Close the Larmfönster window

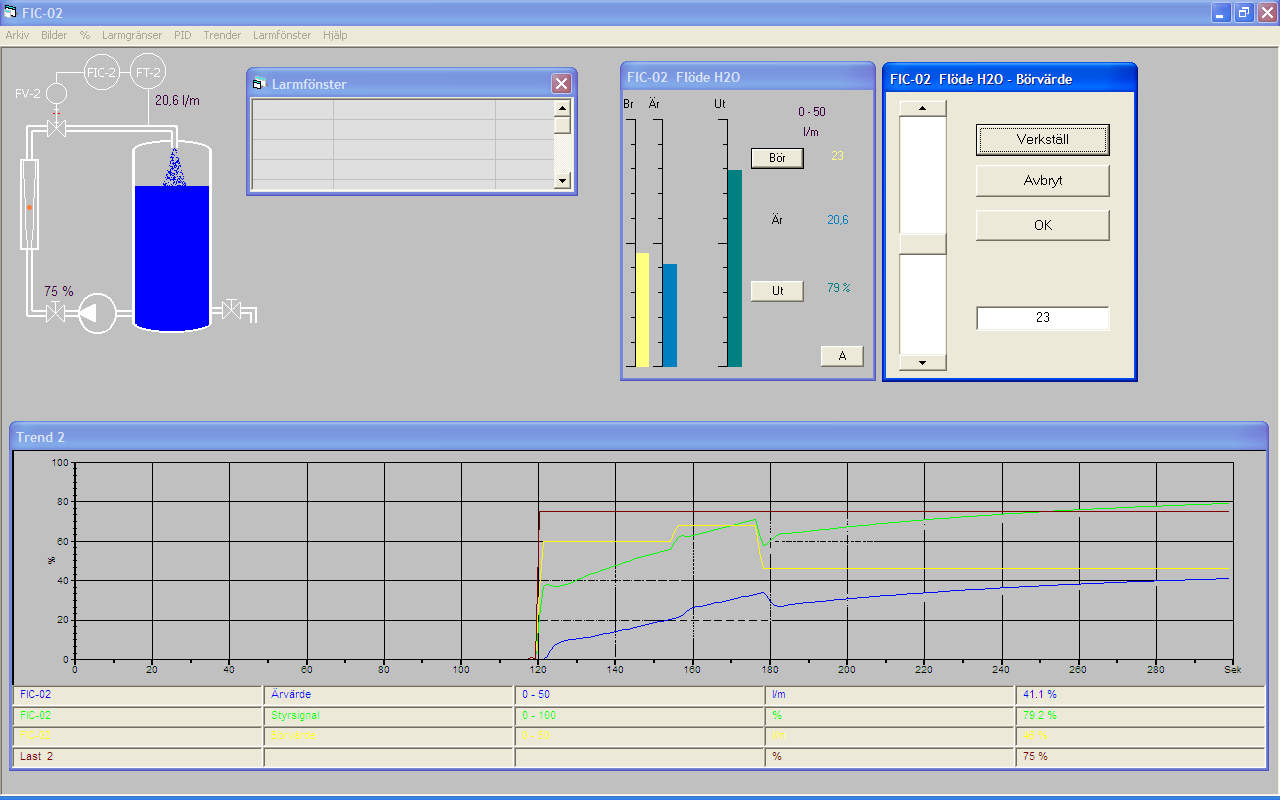point(561,84)
